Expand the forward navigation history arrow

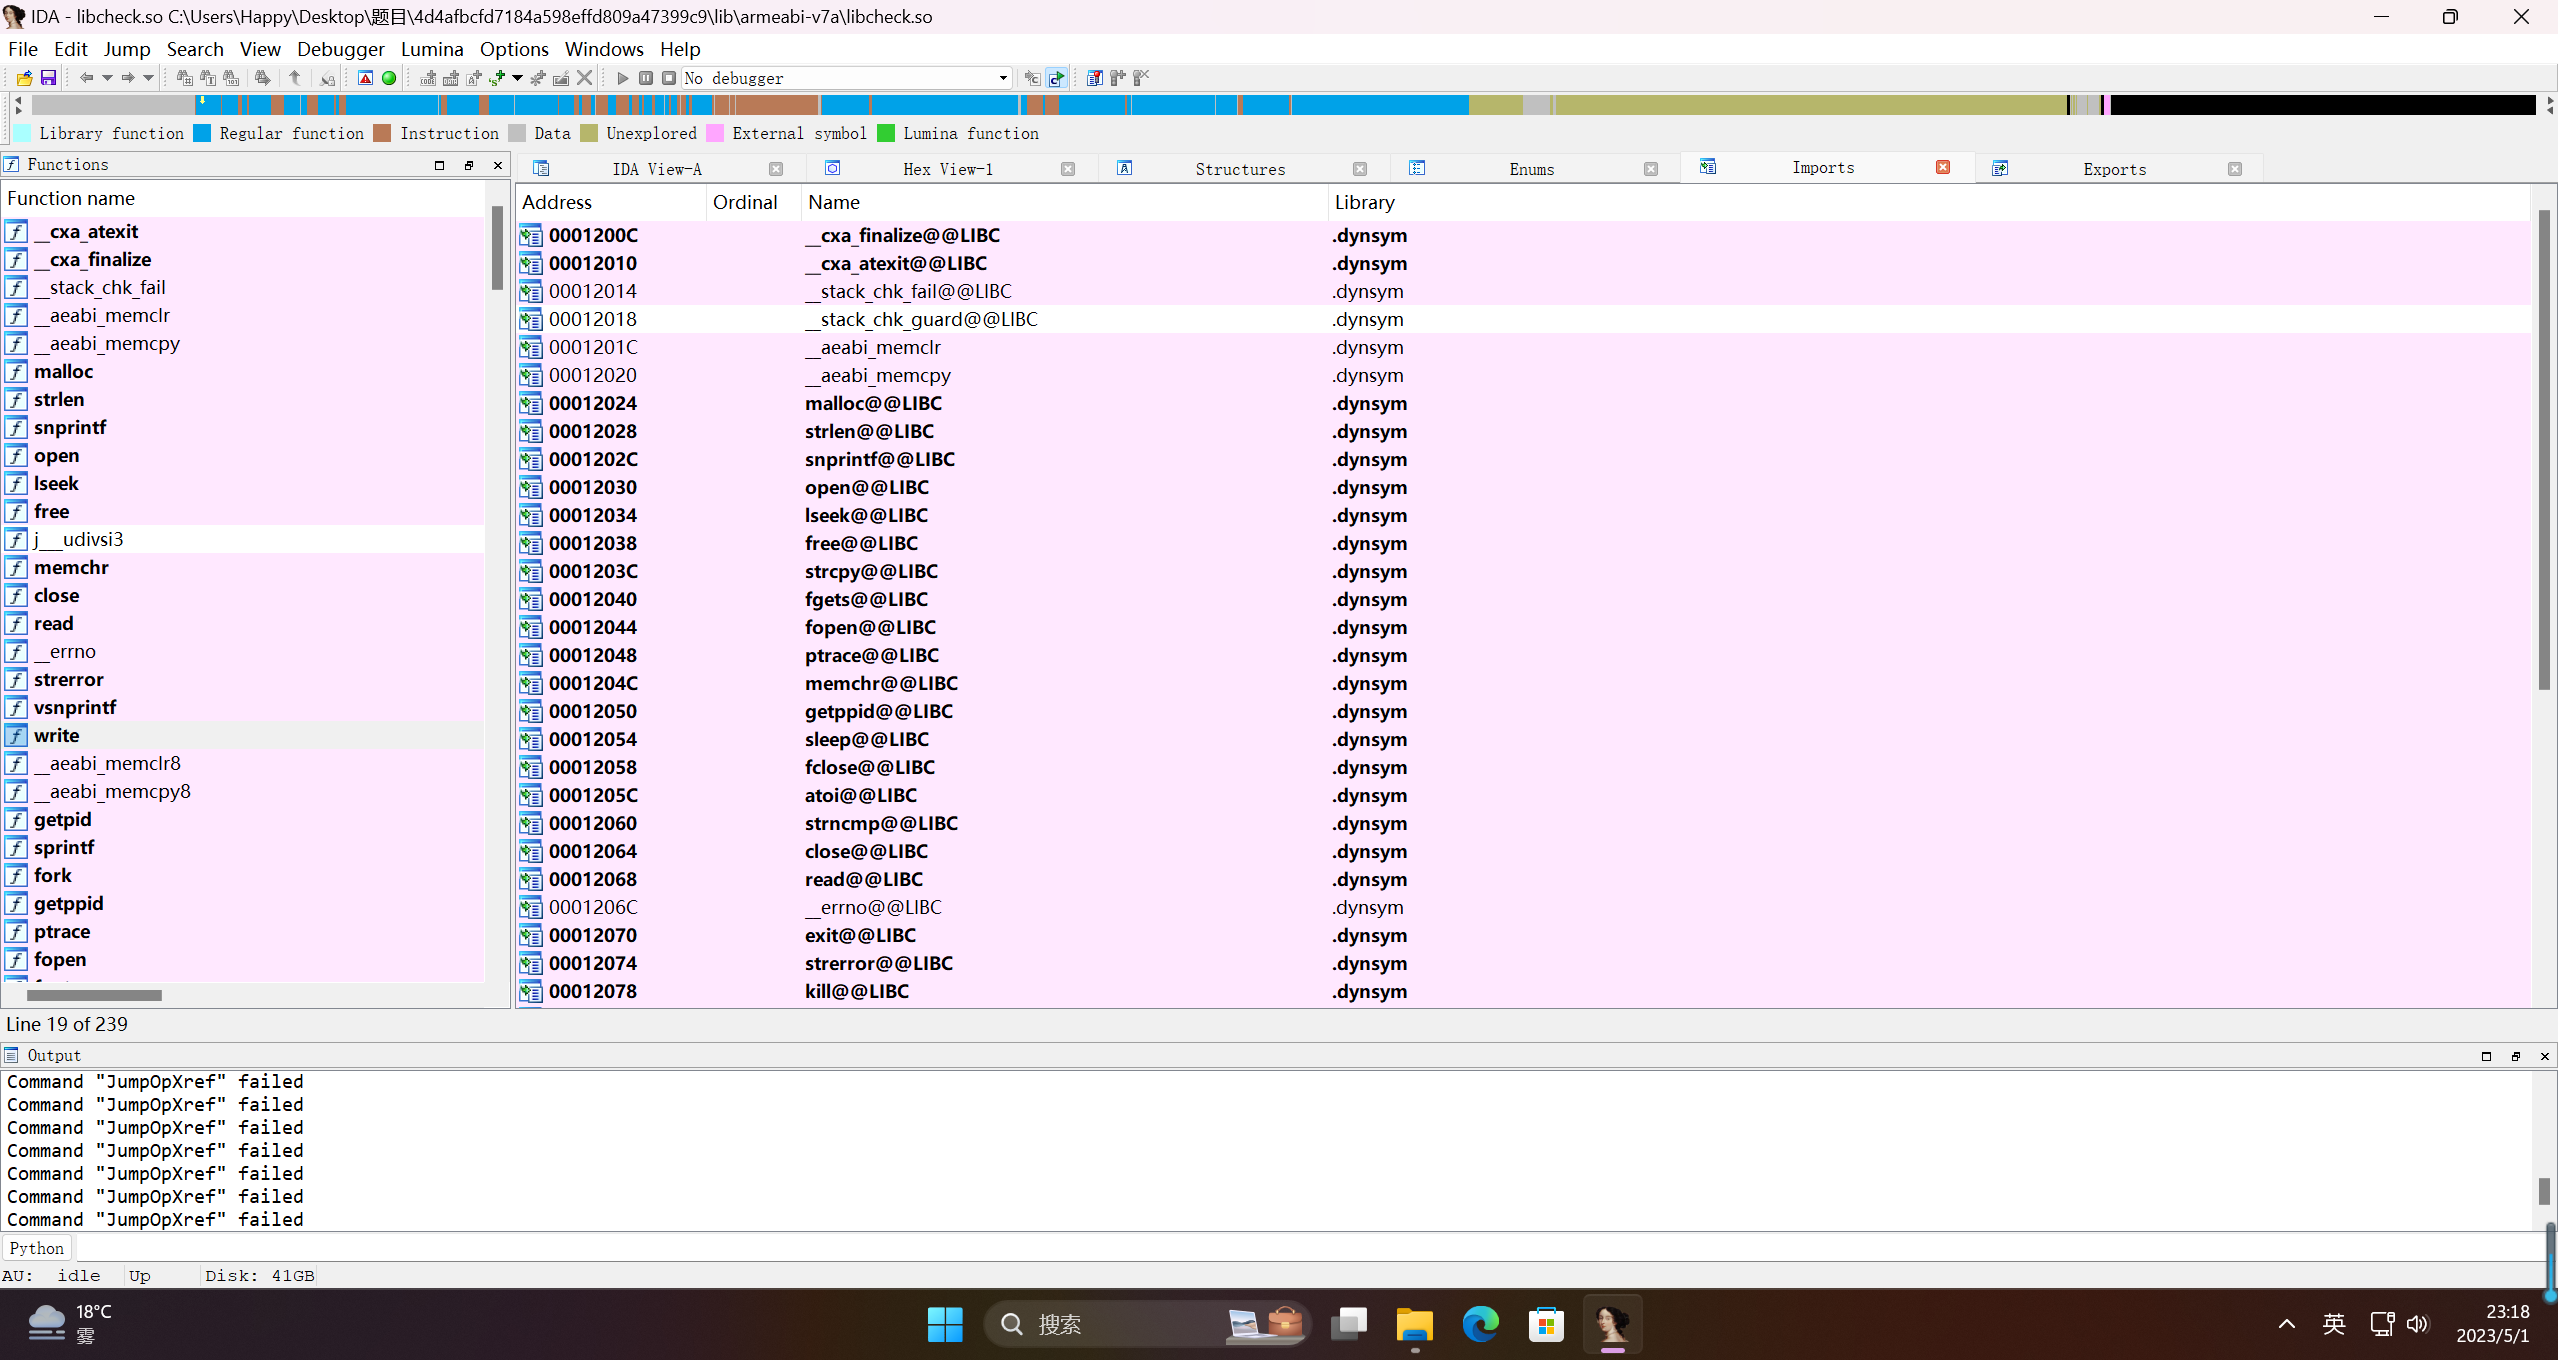point(148,78)
